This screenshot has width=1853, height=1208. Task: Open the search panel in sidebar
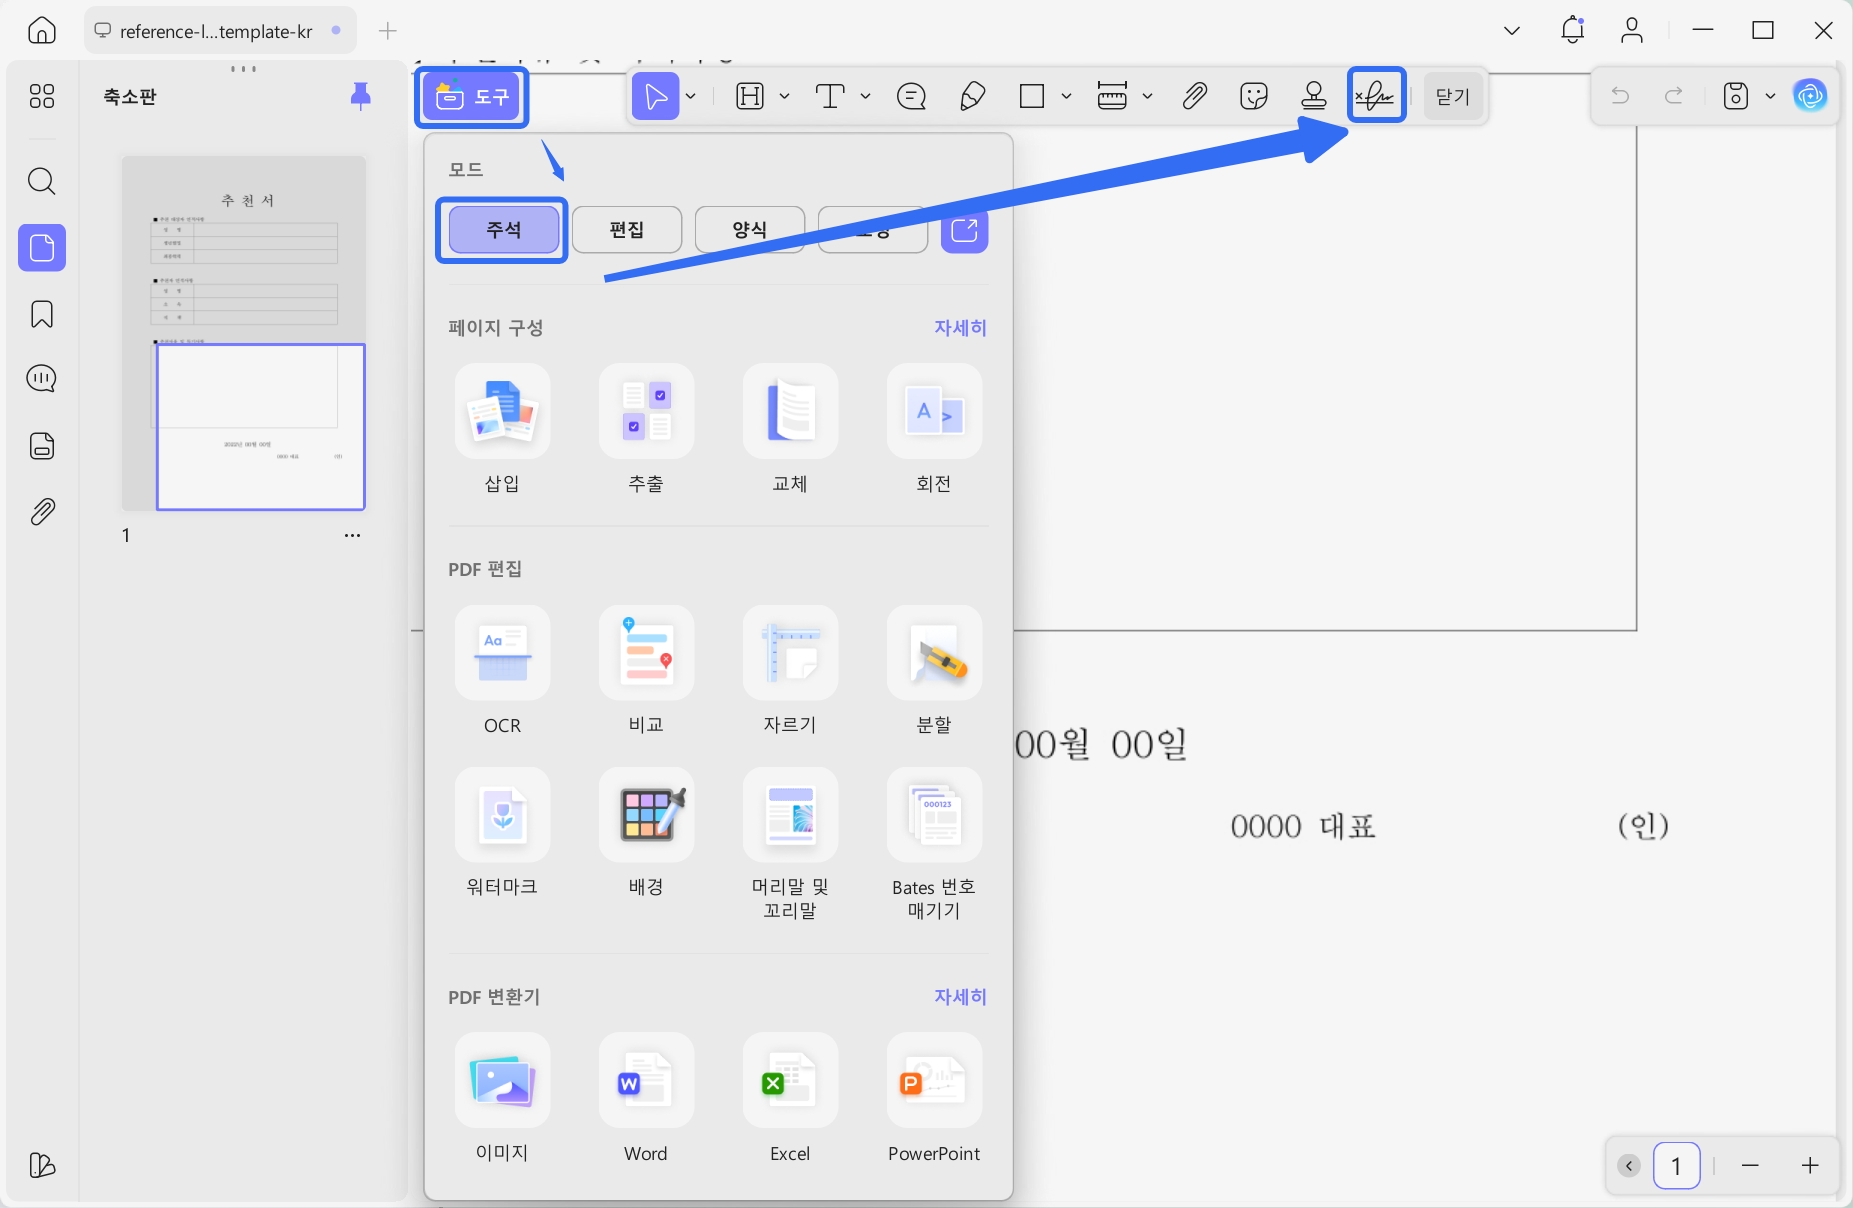(x=42, y=182)
